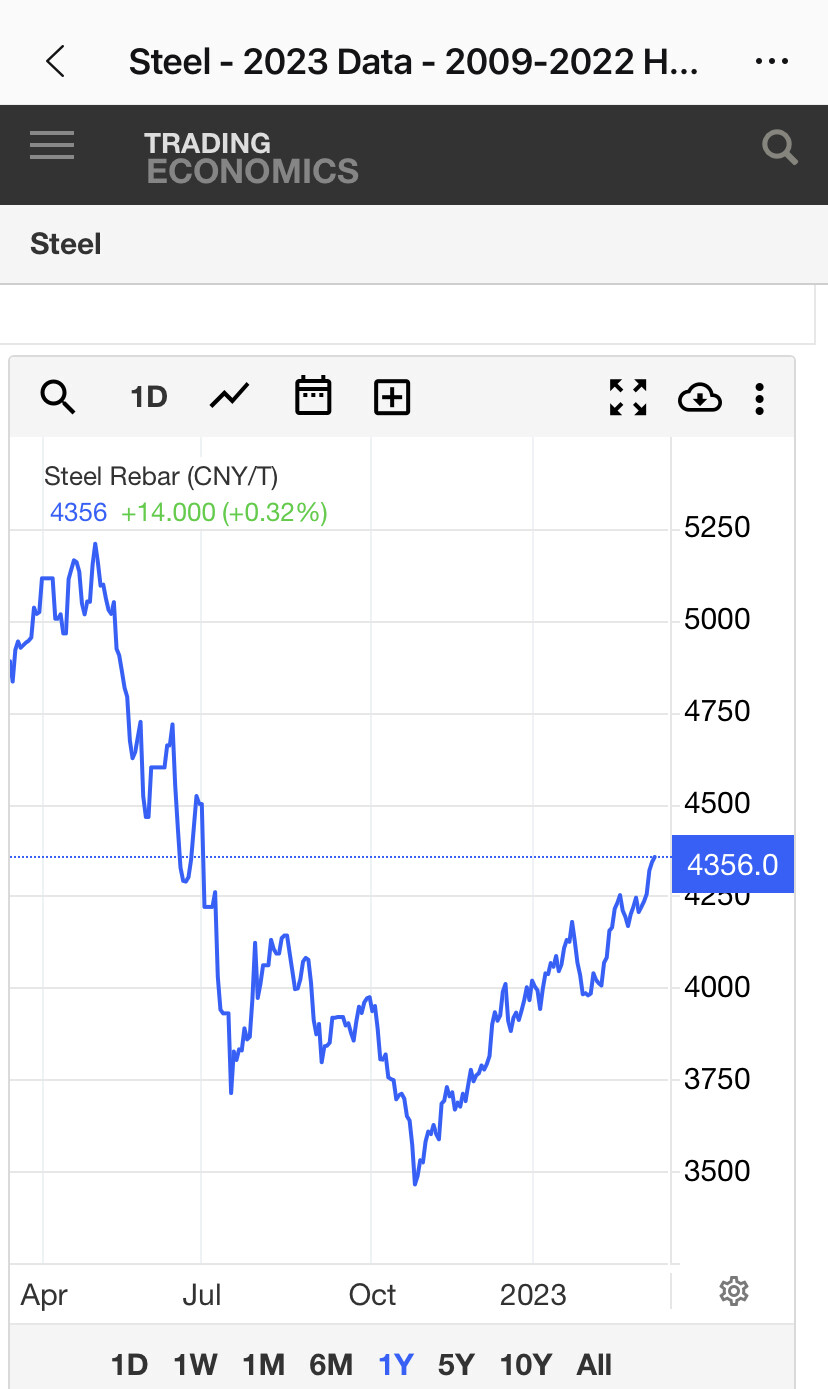This screenshot has width=828, height=1389.
Task: Select the 10Y time range
Action: tap(526, 1364)
